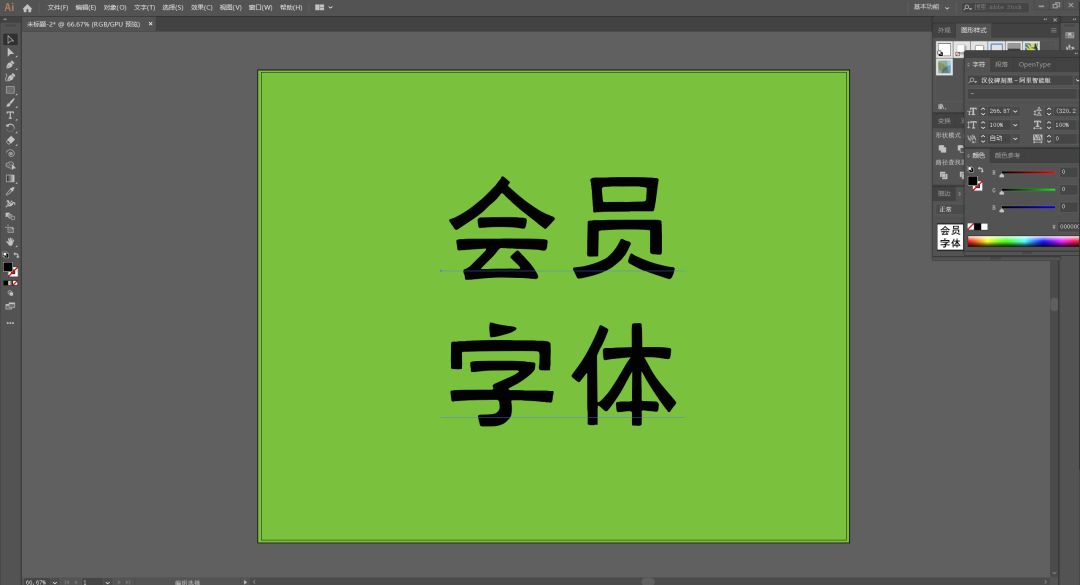This screenshot has height=585, width=1080.
Task: Pick the Pen tool
Action: 10,65
